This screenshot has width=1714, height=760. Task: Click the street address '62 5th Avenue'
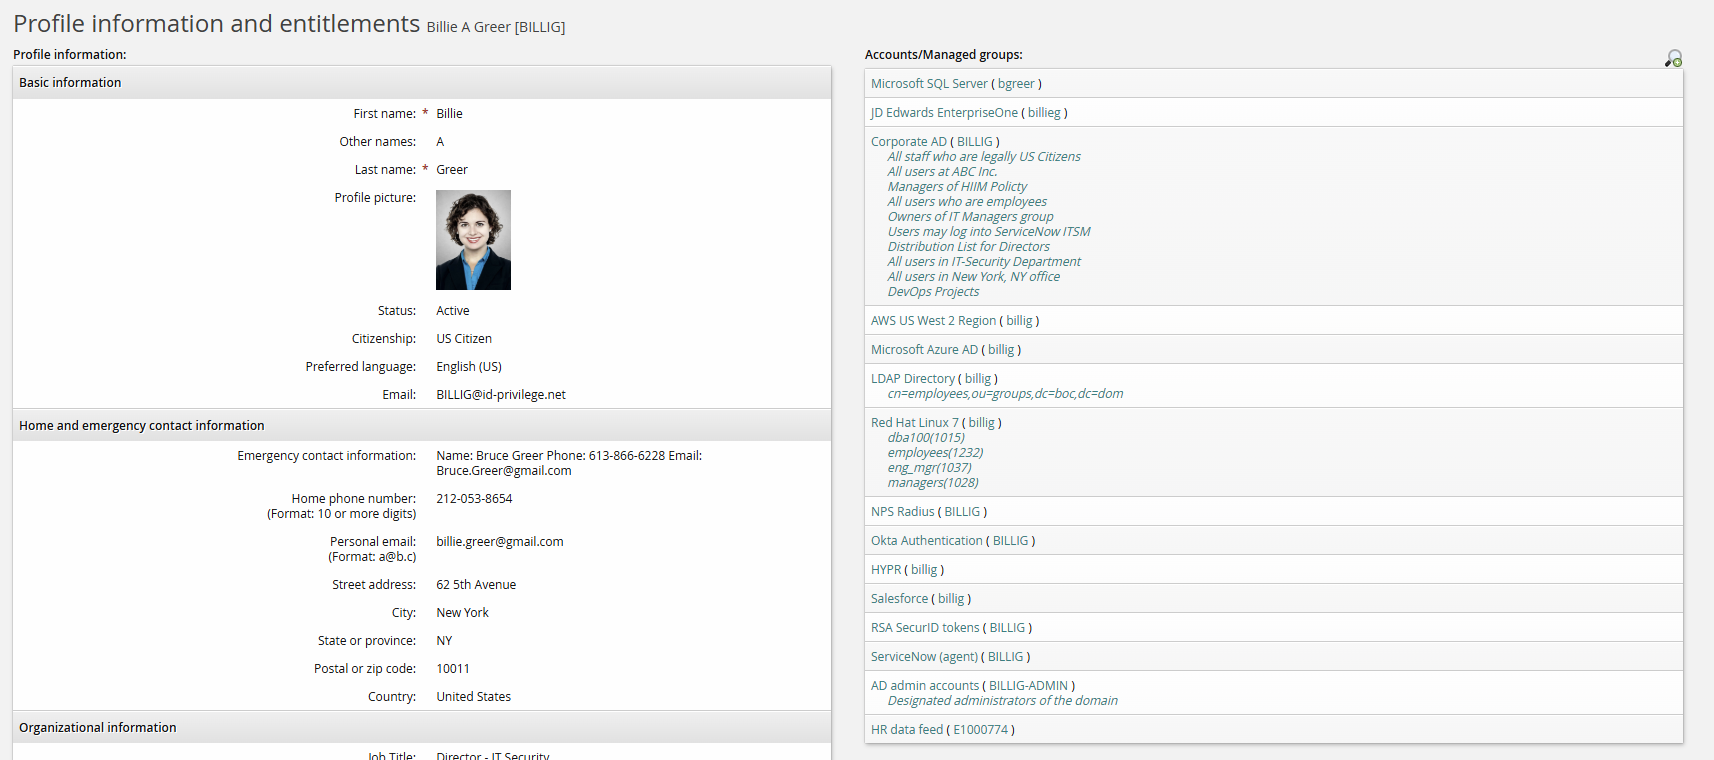[476, 585]
